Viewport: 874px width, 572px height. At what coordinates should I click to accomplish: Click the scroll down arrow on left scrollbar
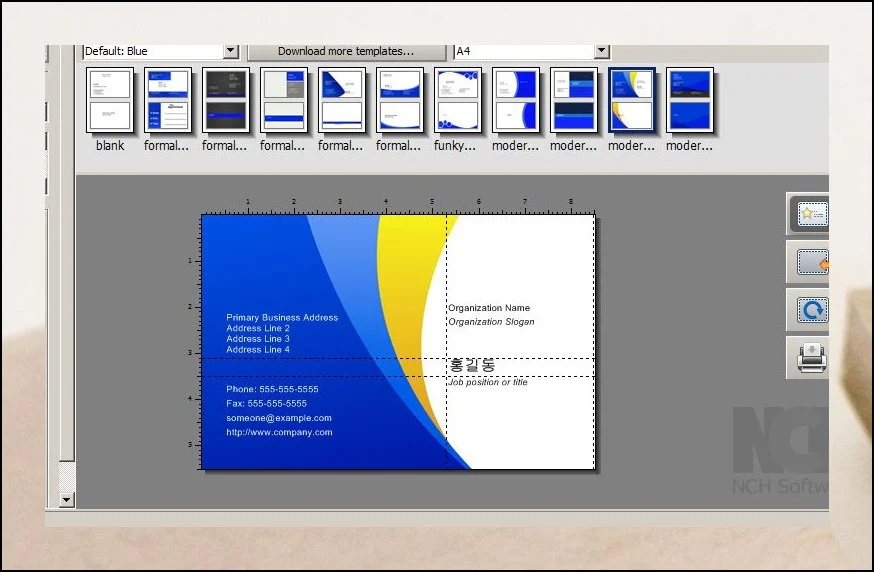tap(67, 498)
